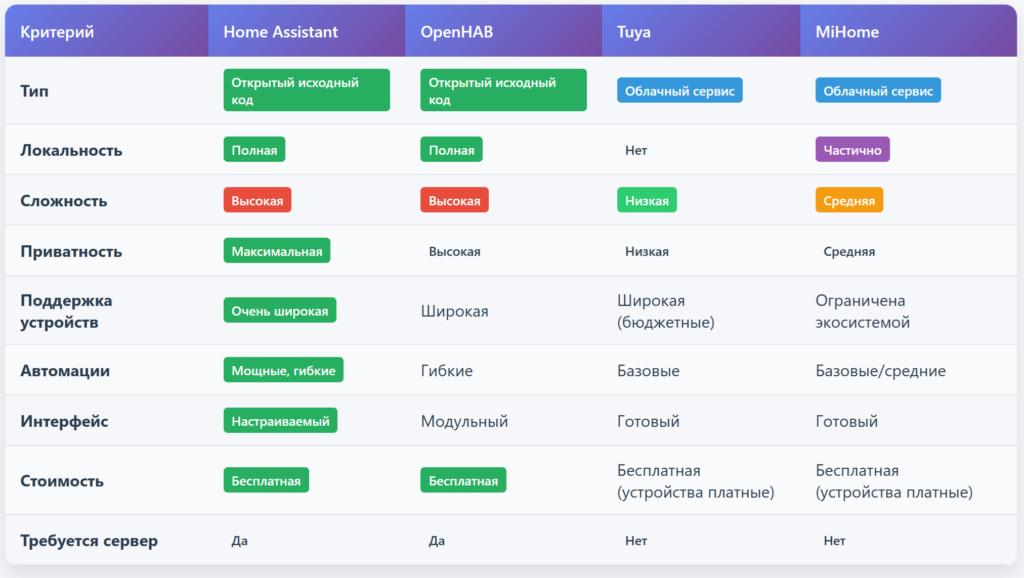Click the purple Частично badge

(x=852, y=150)
